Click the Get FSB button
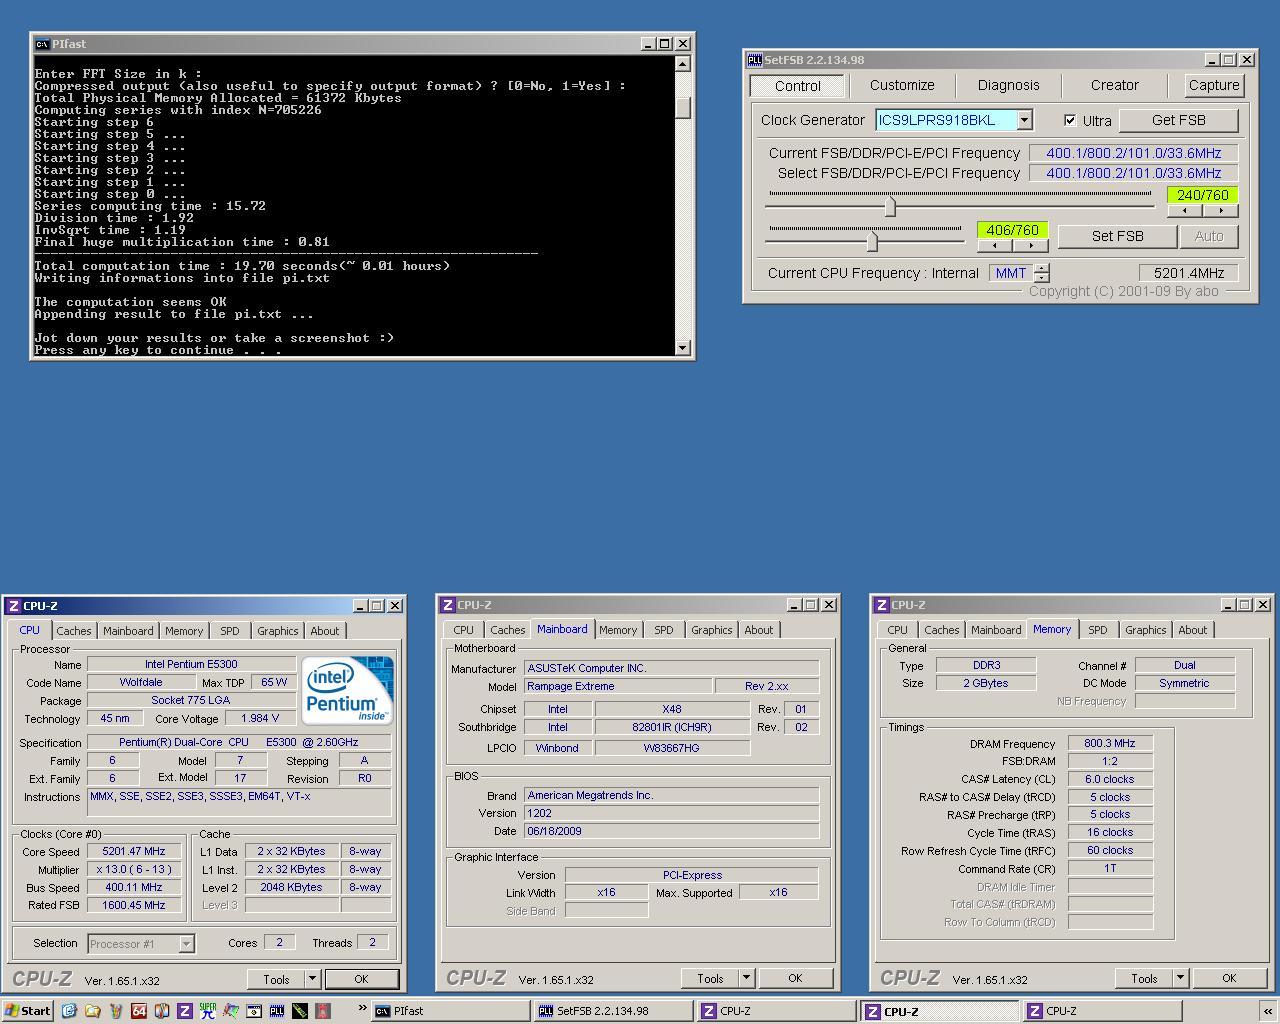This screenshot has height=1024, width=1280. pyautogui.click(x=1178, y=120)
